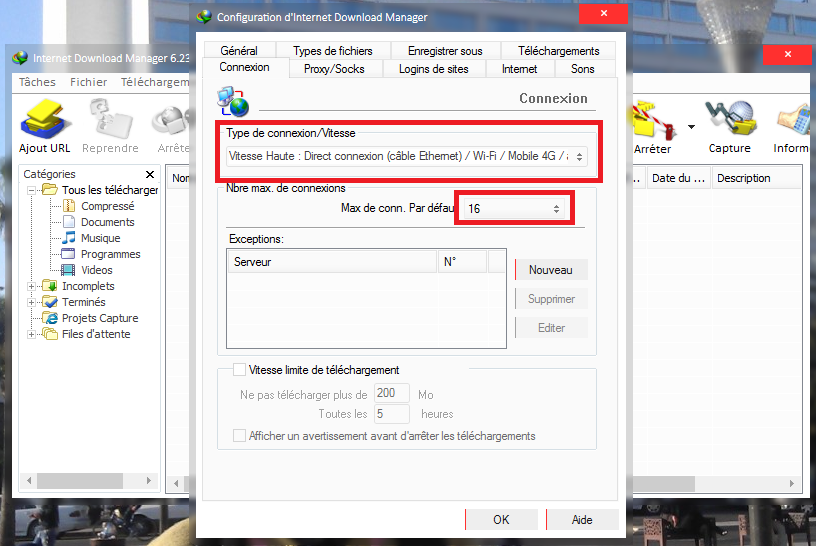Open the Internet tab
Viewport: 816px width, 546px height.
pyautogui.click(x=519, y=69)
